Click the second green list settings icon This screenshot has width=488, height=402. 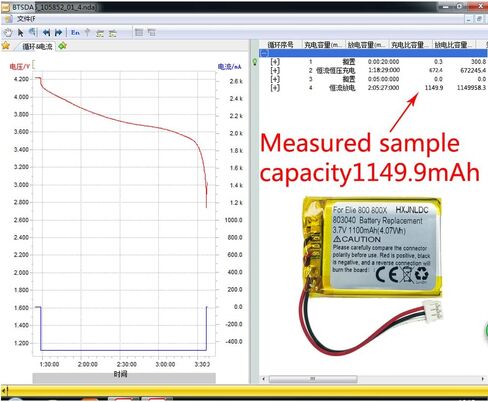coord(113,33)
